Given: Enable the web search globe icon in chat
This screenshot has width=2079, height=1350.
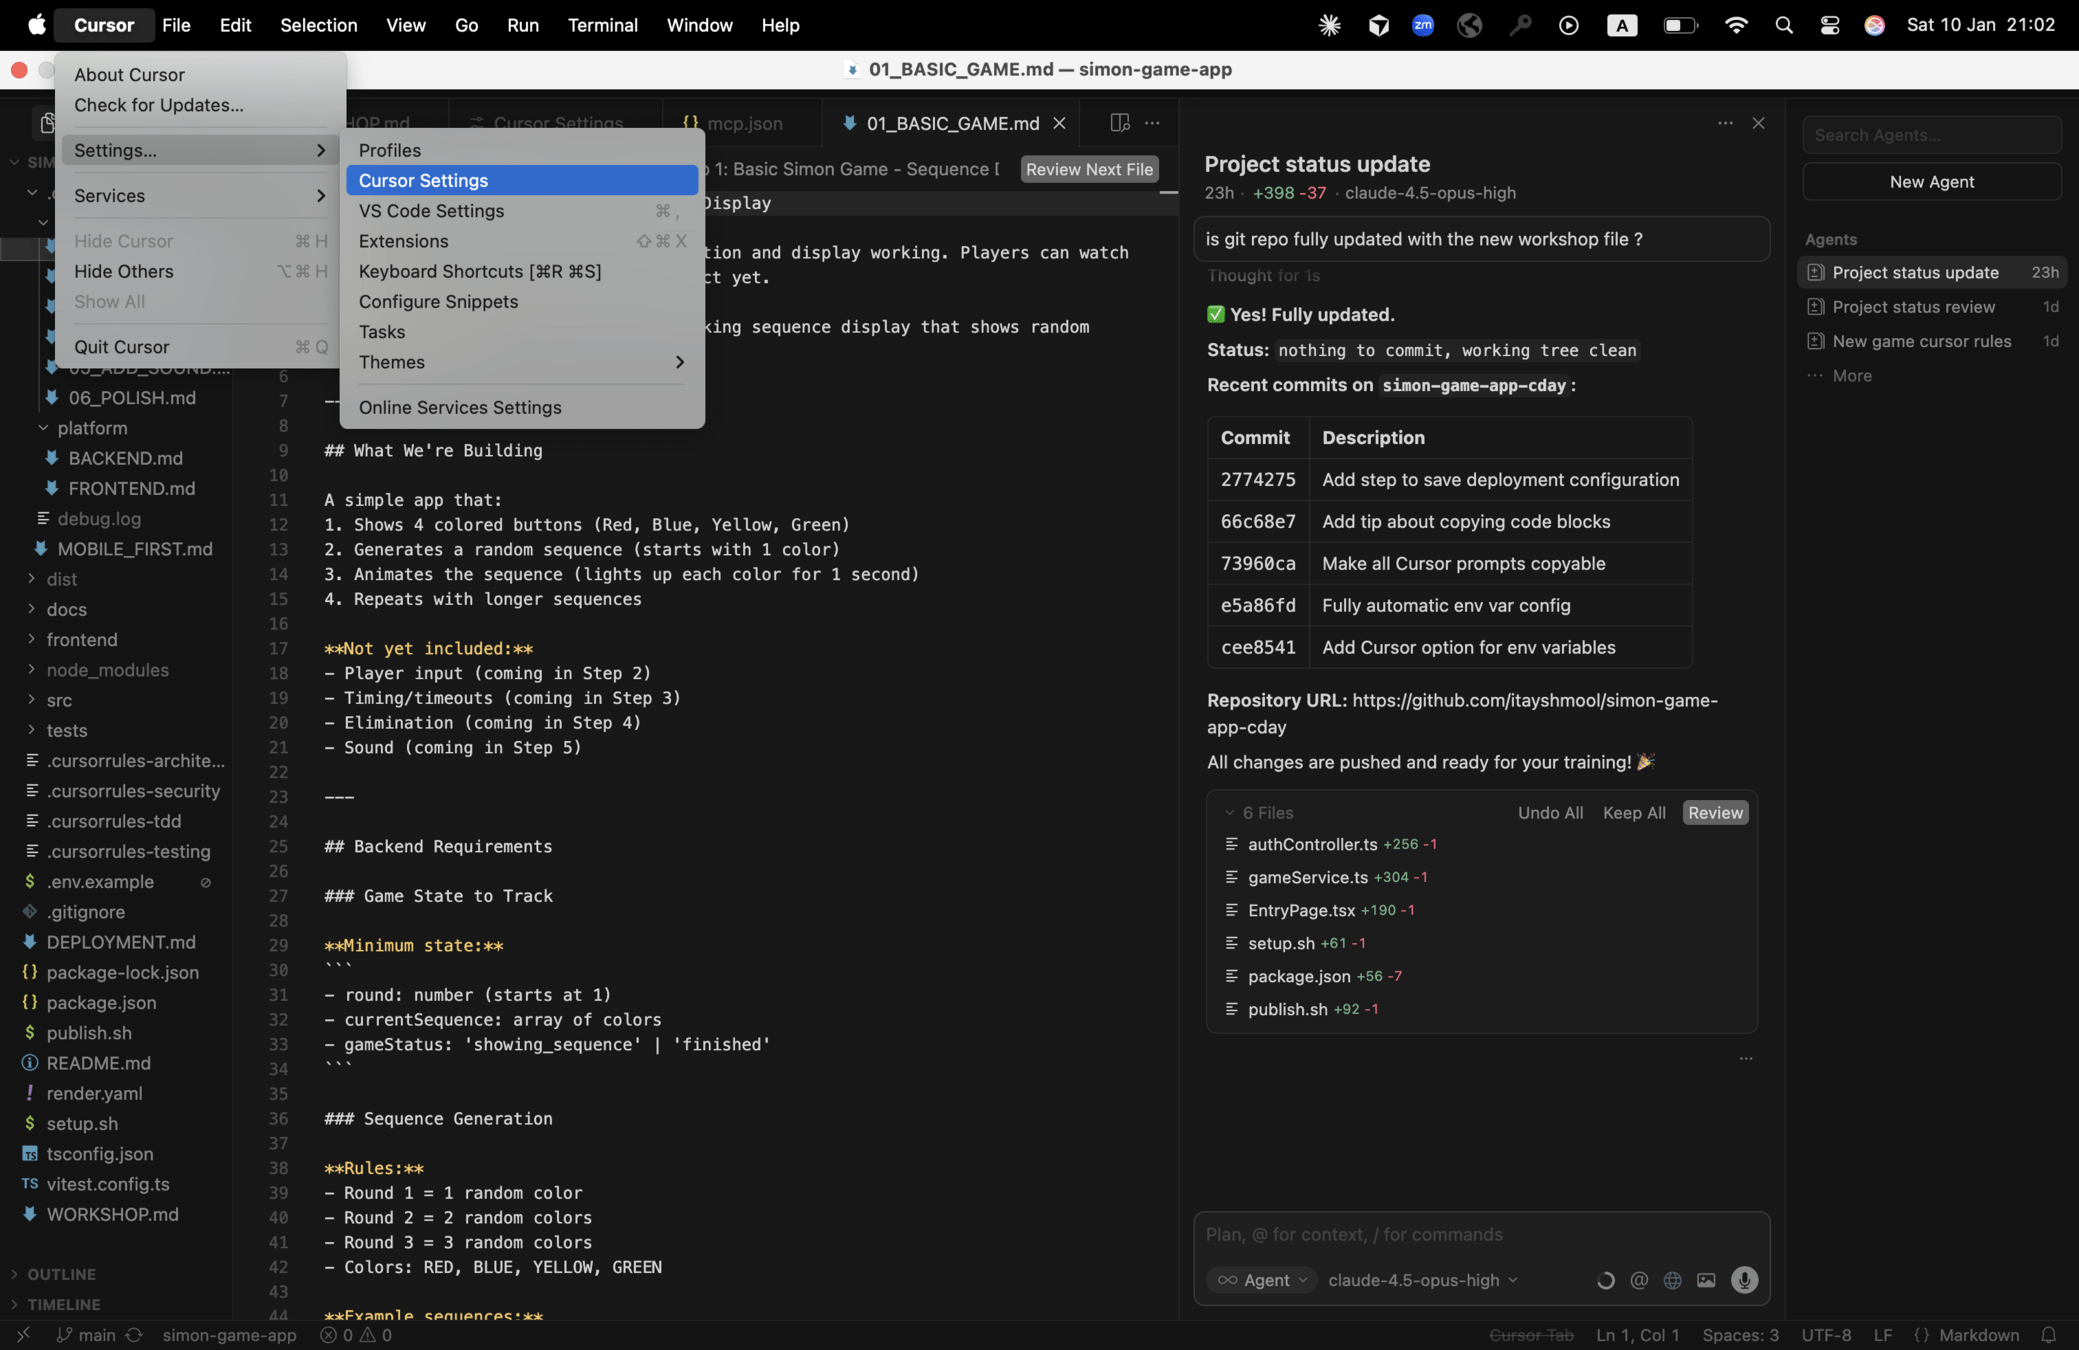Looking at the screenshot, I should [x=1672, y=1280].
